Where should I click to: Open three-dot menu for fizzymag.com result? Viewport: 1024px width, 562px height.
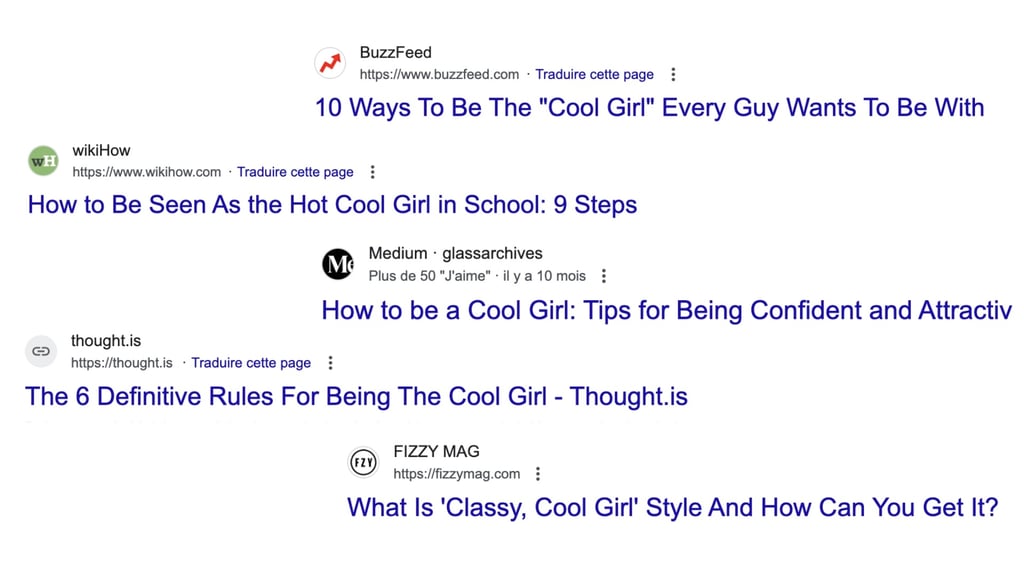tap(538, 474)
